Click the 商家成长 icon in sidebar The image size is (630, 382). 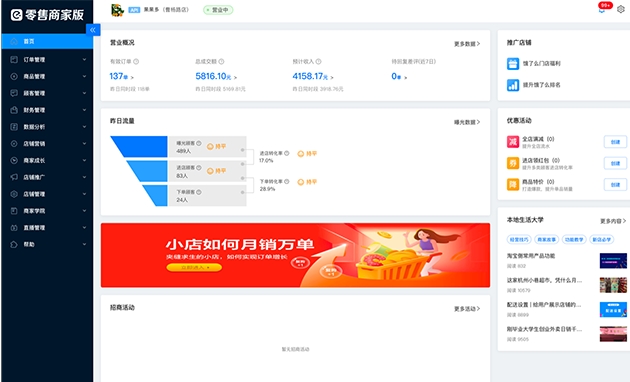[14, 160]
